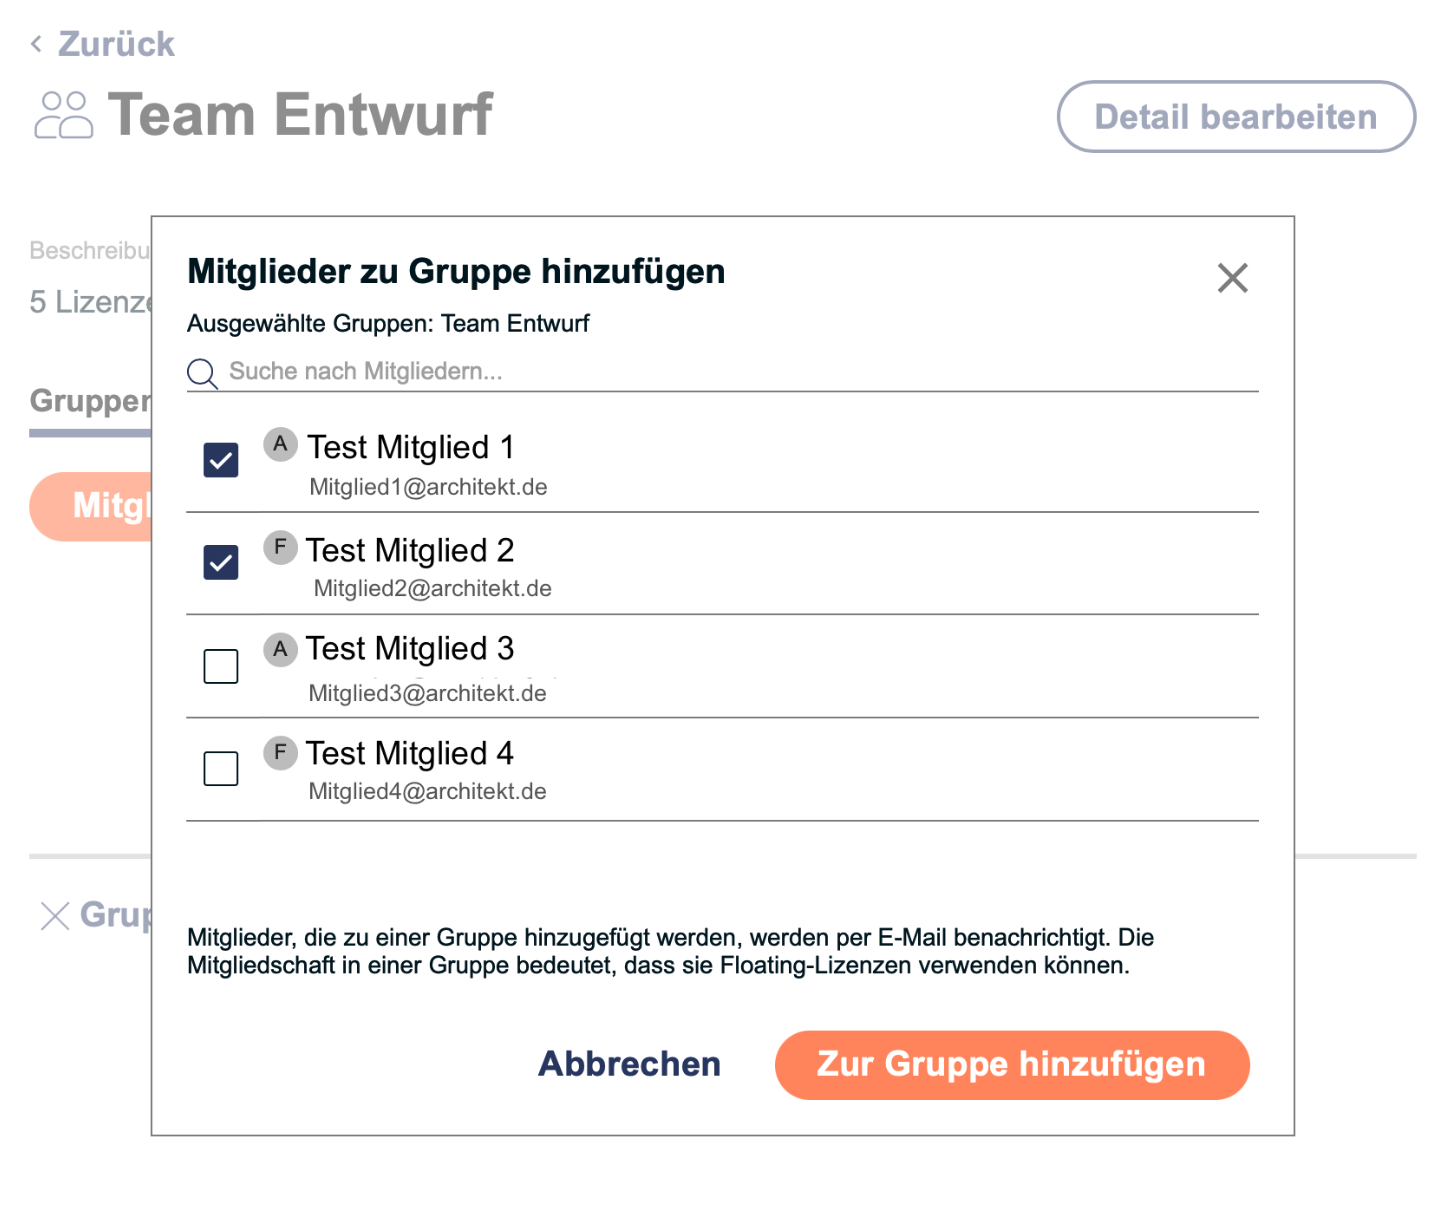Uncheck Test Mitglied 2 checkbox

click(221, 563)
